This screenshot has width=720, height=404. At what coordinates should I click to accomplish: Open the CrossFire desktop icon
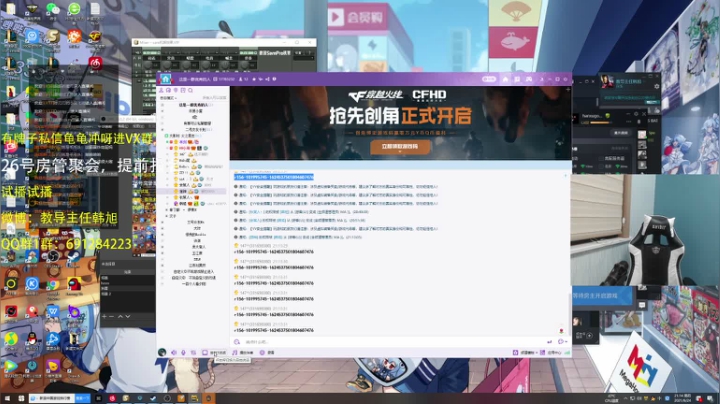(x=95, y=36)
